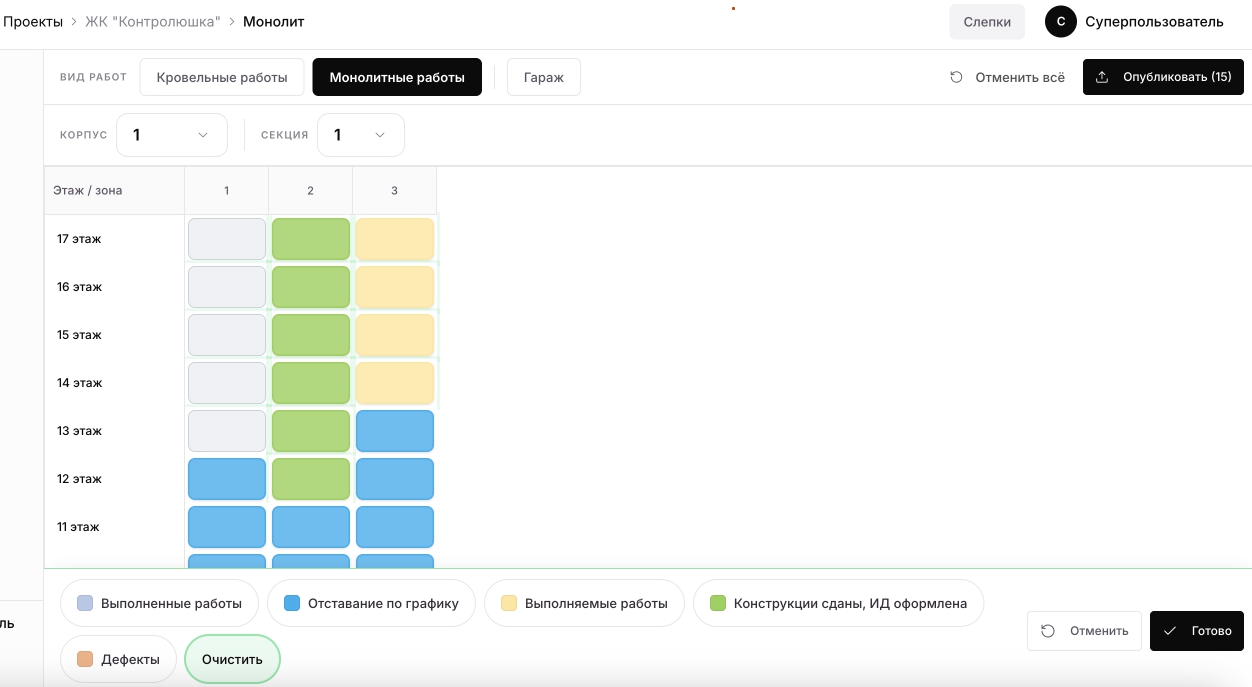Click the blue cell 11 этаж zone 1
Viewport: 1252px width, 687px height.
(227, 527)
